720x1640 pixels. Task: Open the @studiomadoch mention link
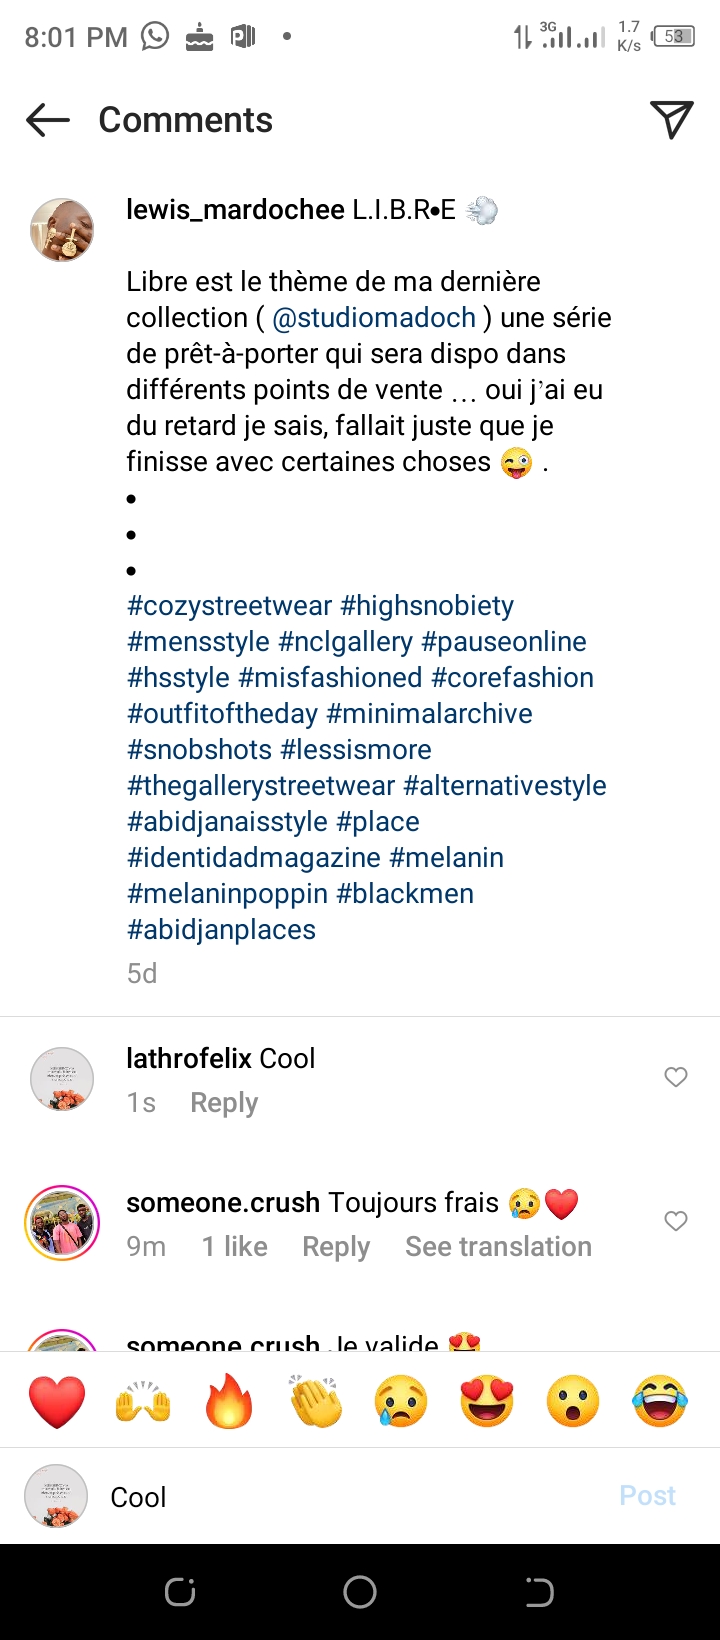374,318
